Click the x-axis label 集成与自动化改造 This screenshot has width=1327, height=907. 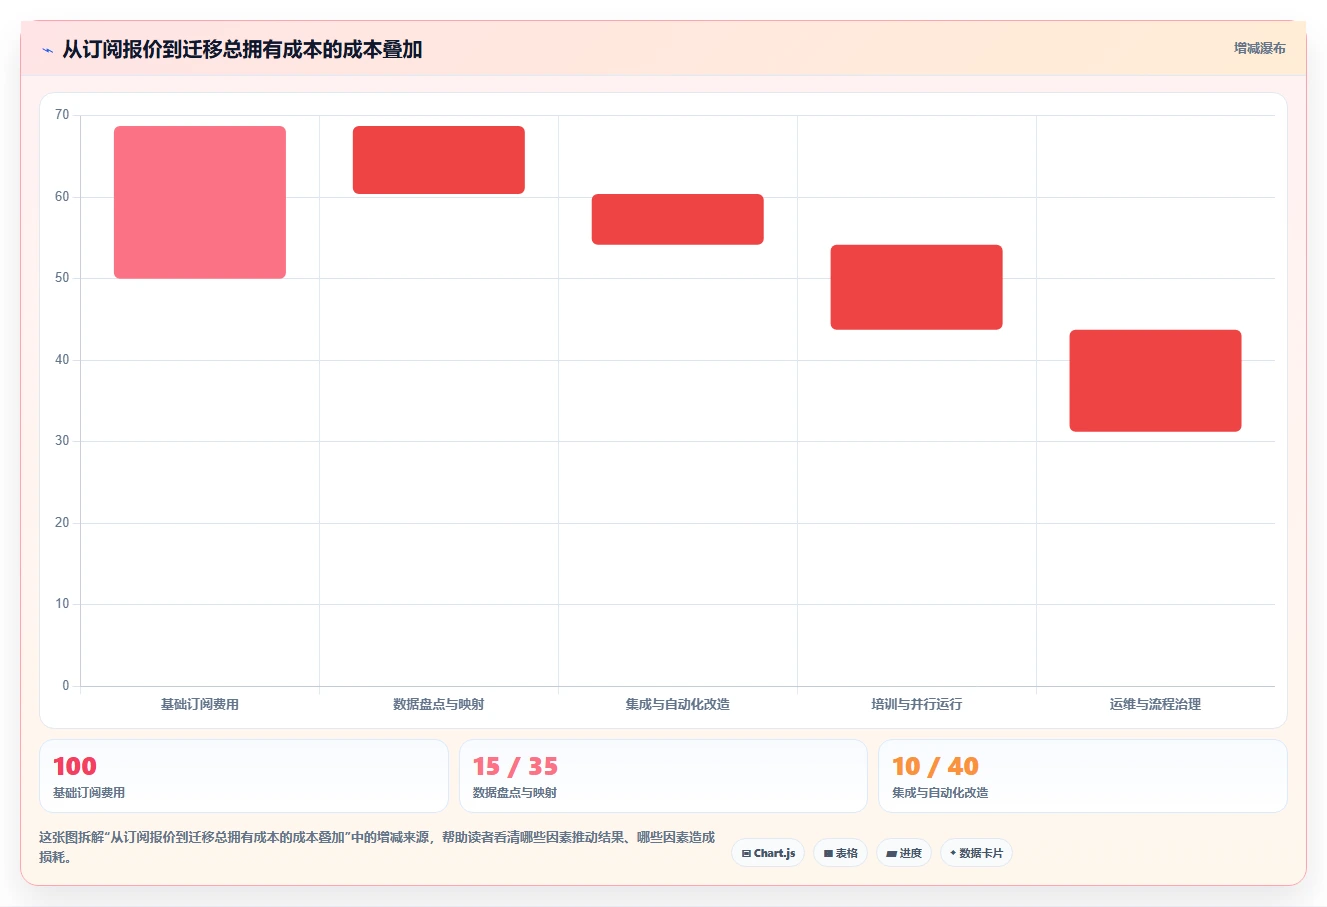click(x=678, y=704)
